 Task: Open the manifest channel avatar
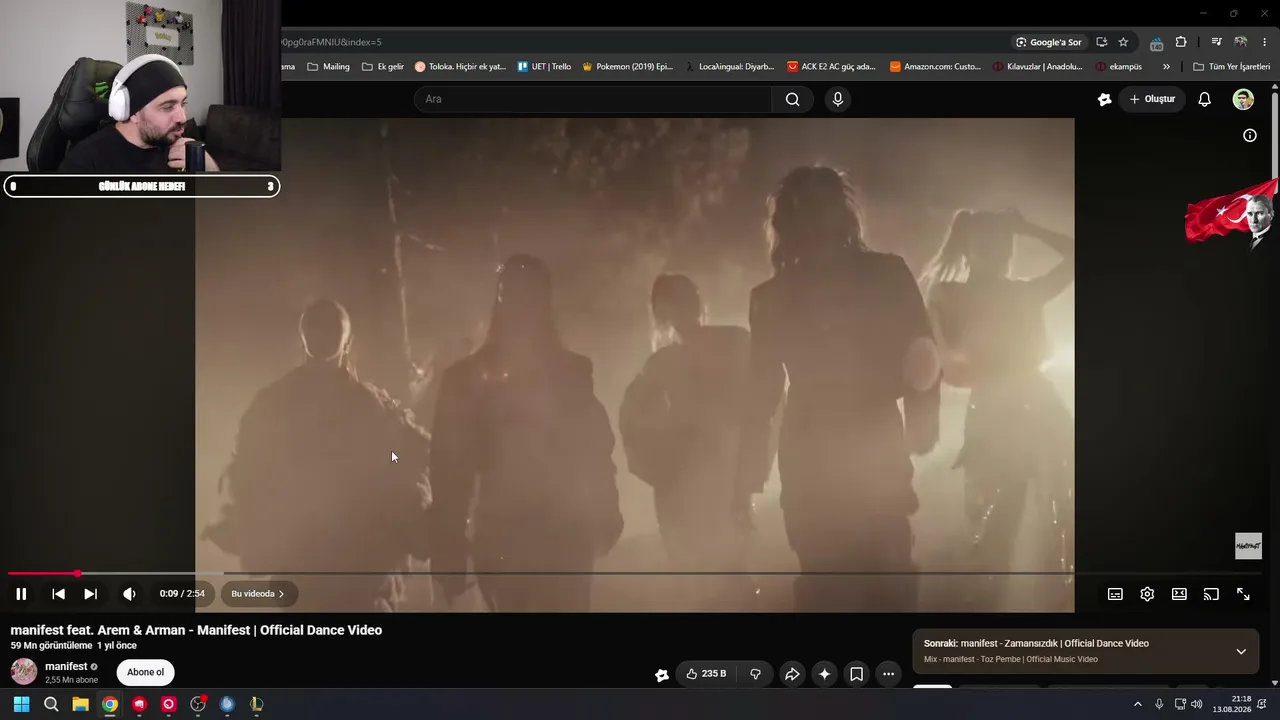pos(24,672)
